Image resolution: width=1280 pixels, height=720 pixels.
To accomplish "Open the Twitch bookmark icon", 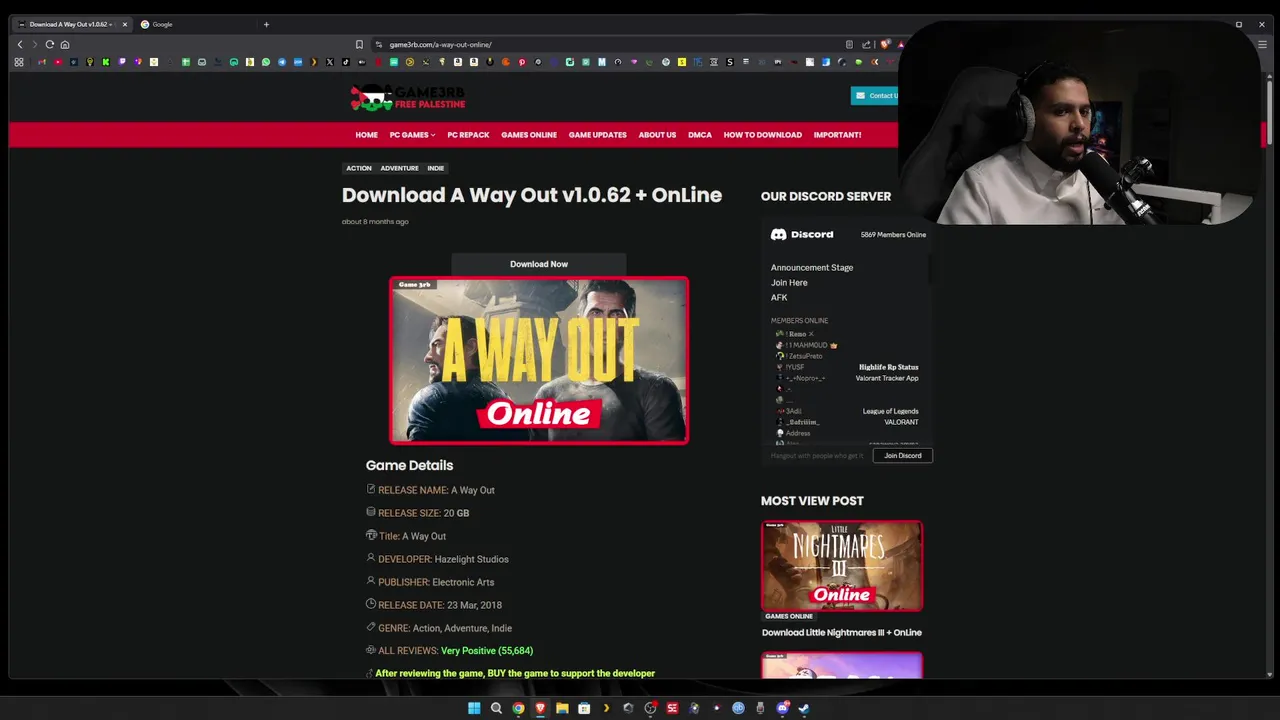I will coord(122,62).
